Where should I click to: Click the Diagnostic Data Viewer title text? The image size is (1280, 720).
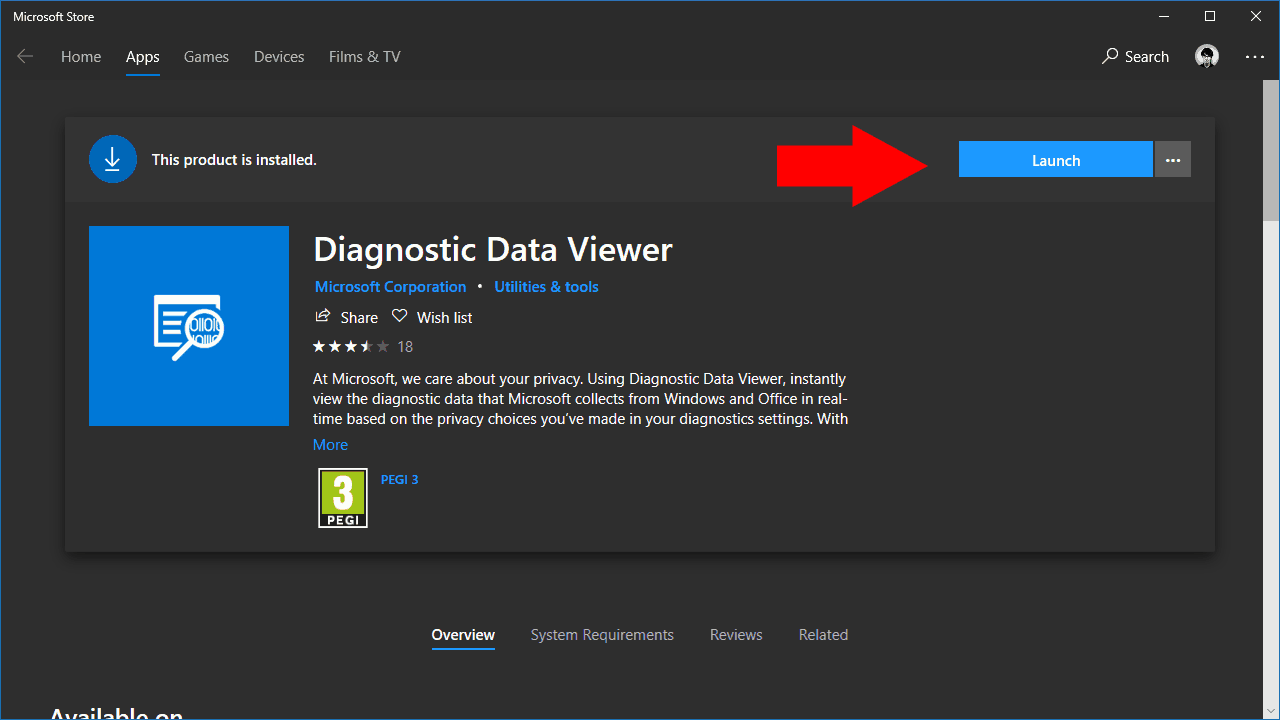click(493, 249)
